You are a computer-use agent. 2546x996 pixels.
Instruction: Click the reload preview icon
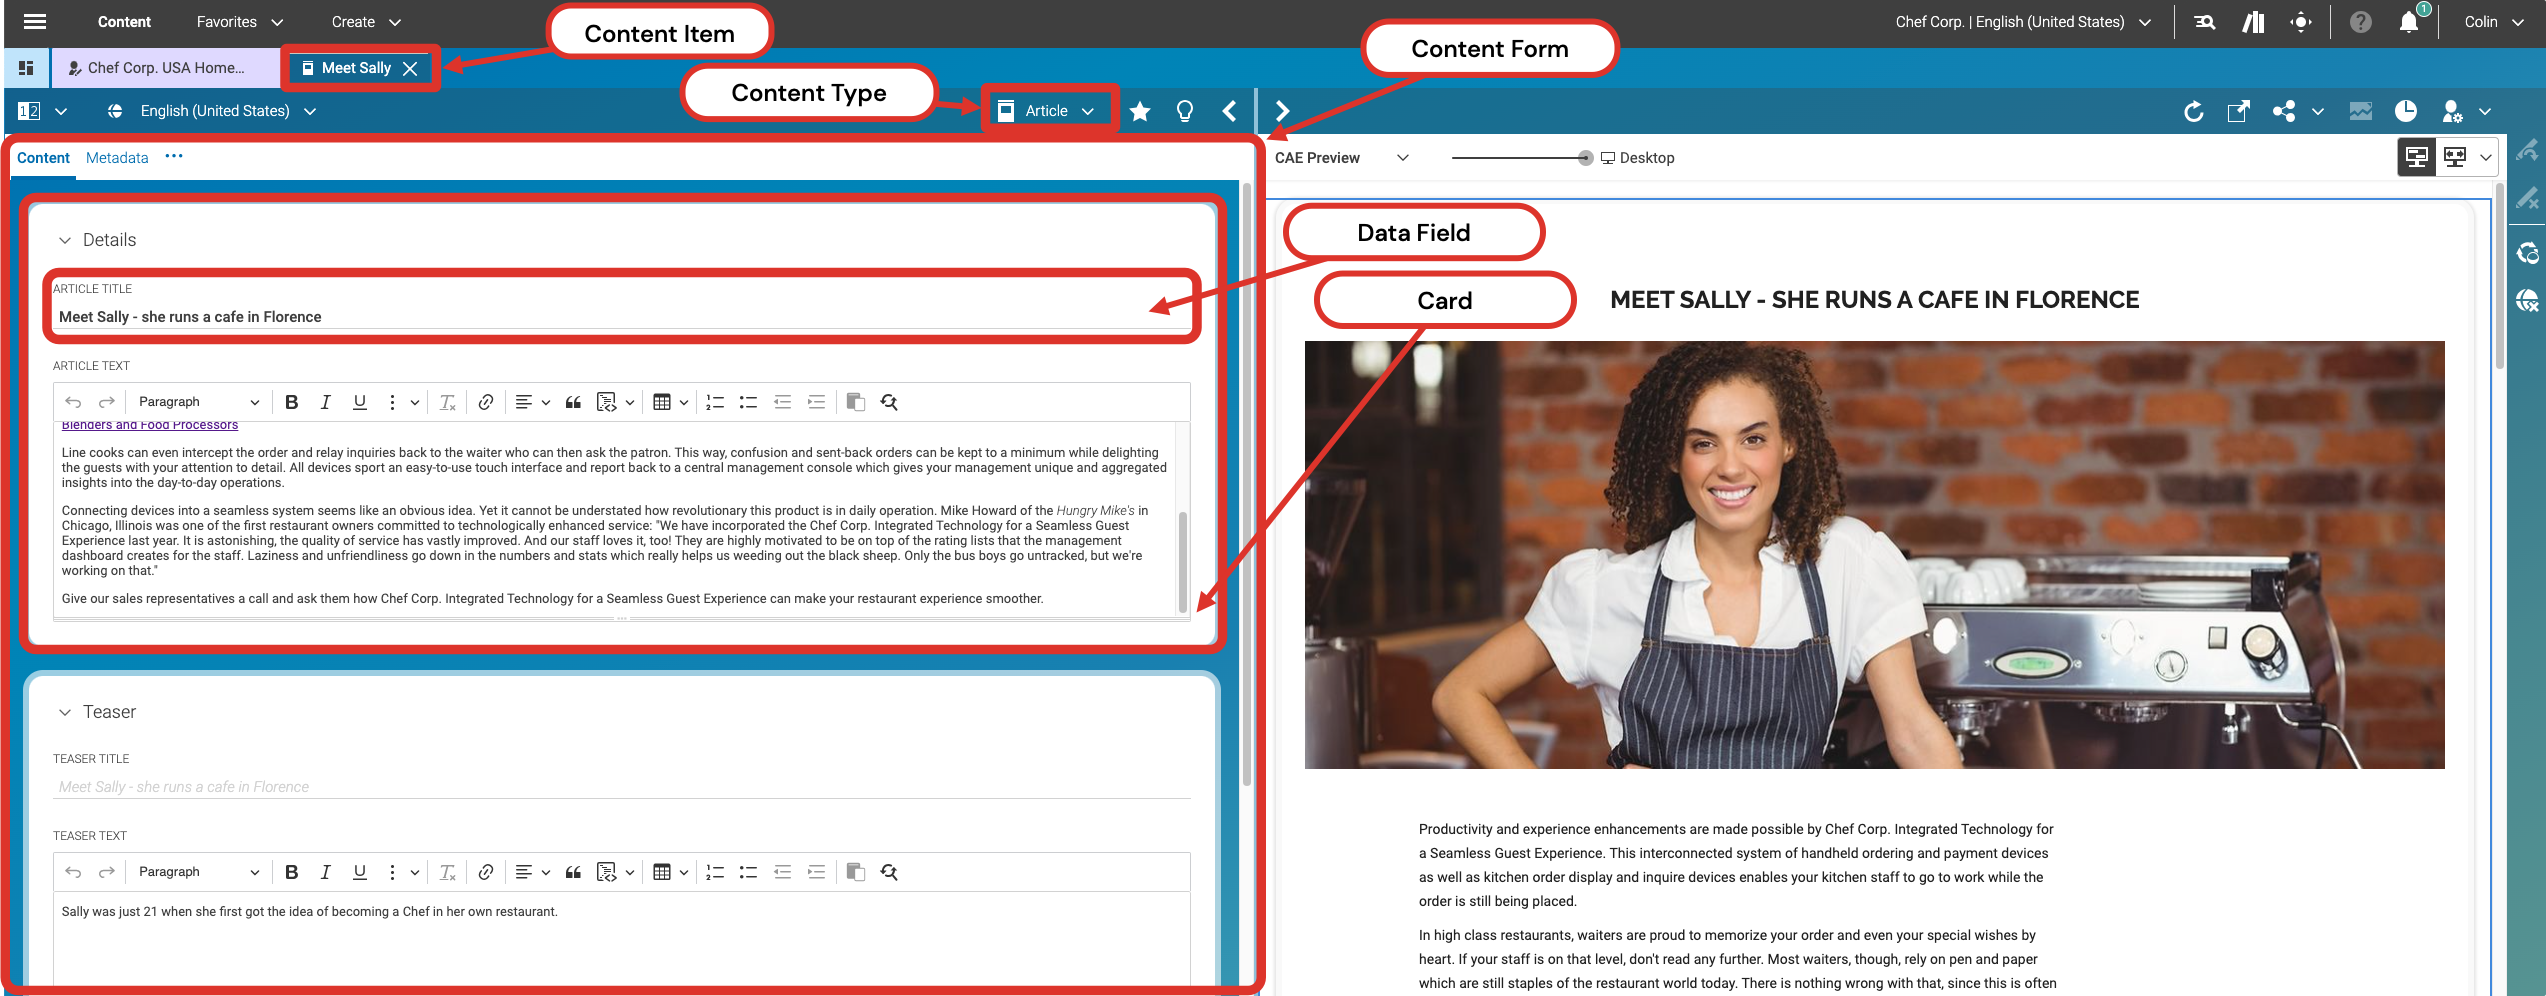point(2193,111)
